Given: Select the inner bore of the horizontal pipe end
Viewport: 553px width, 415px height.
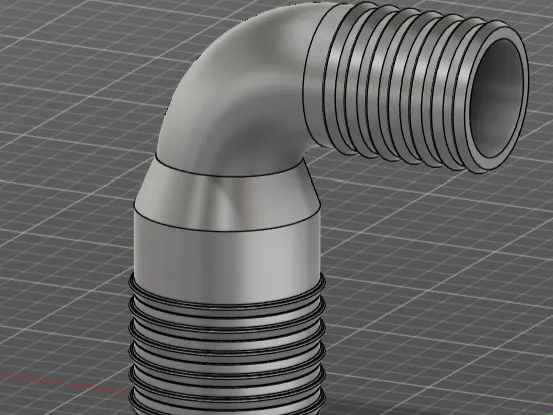Looking at the screenshot, I should pyautogui.click(x=496, y=99).
